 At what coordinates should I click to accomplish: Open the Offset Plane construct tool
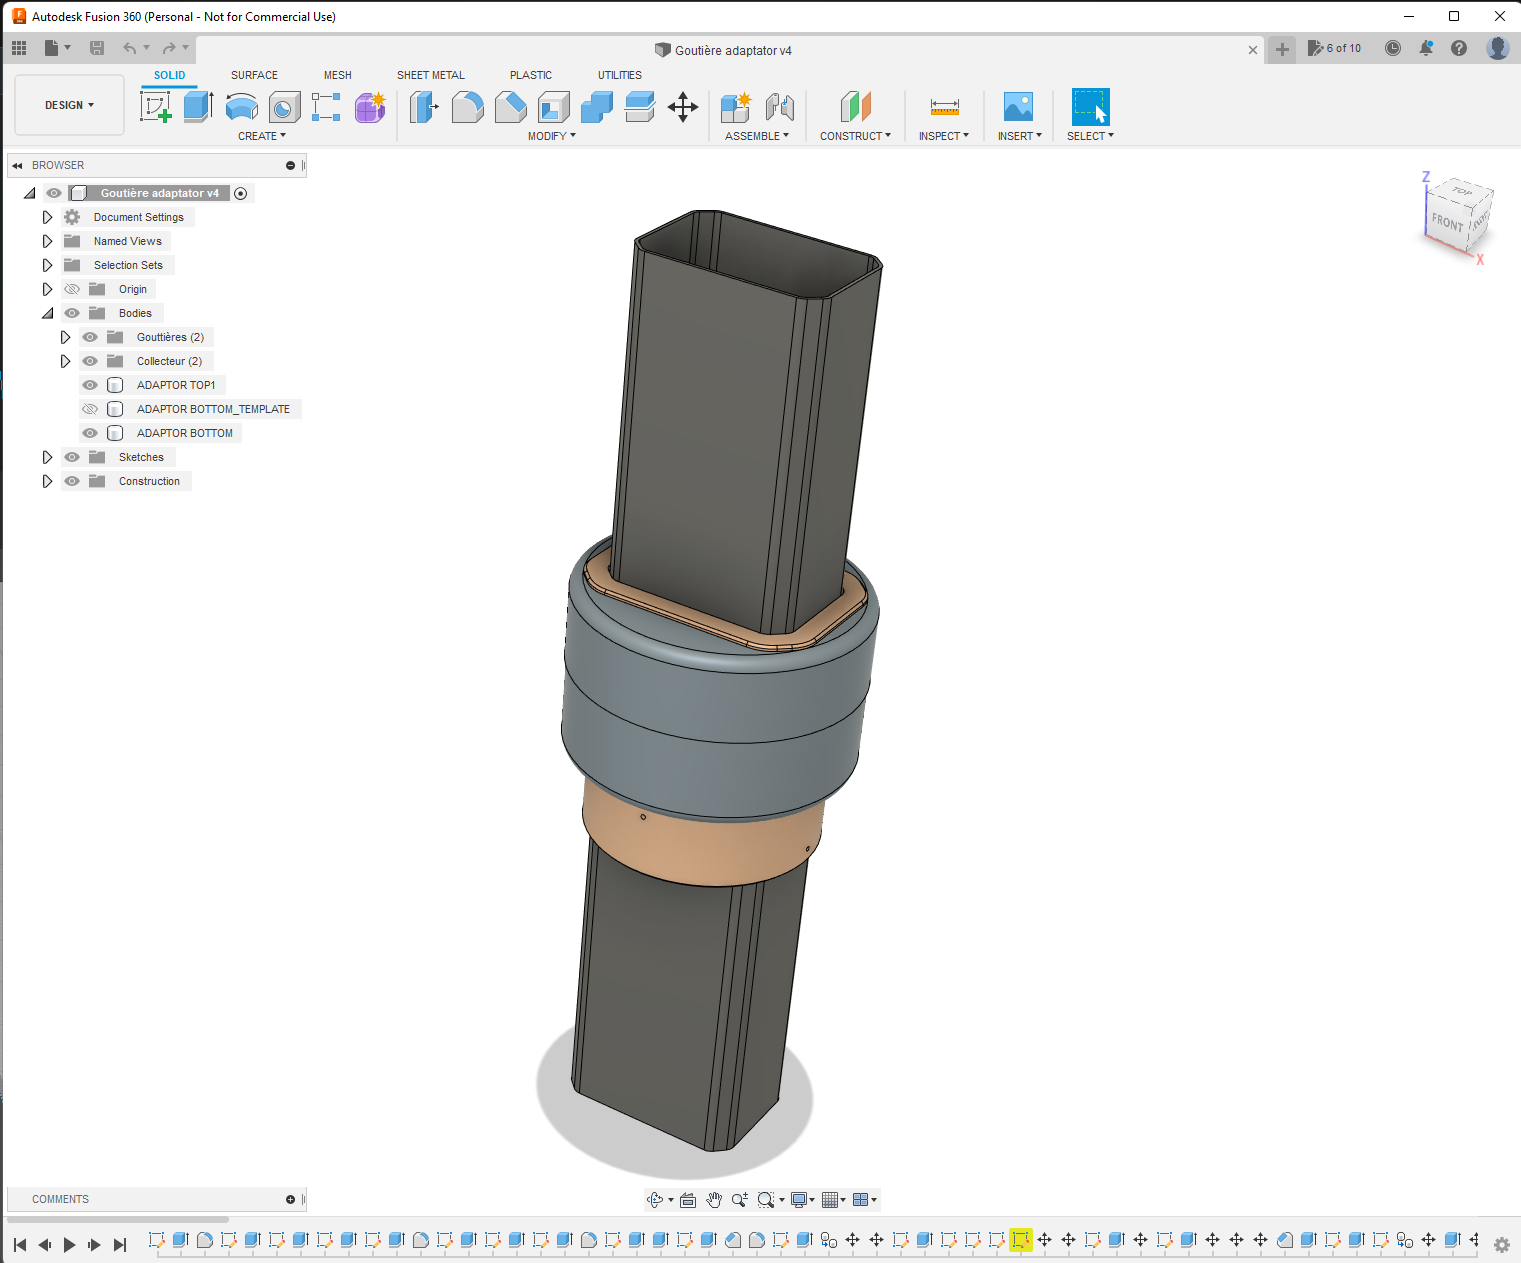pyautogui.click(x=855, y=106)
